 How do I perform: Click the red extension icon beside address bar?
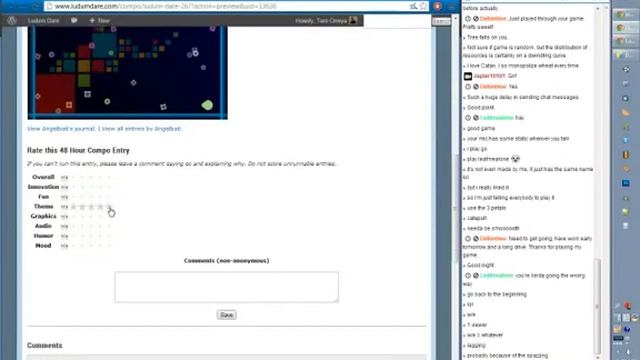(438, 6)
